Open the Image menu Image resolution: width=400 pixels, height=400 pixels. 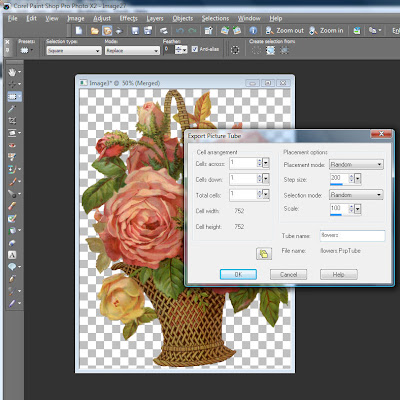coord(76,18)
